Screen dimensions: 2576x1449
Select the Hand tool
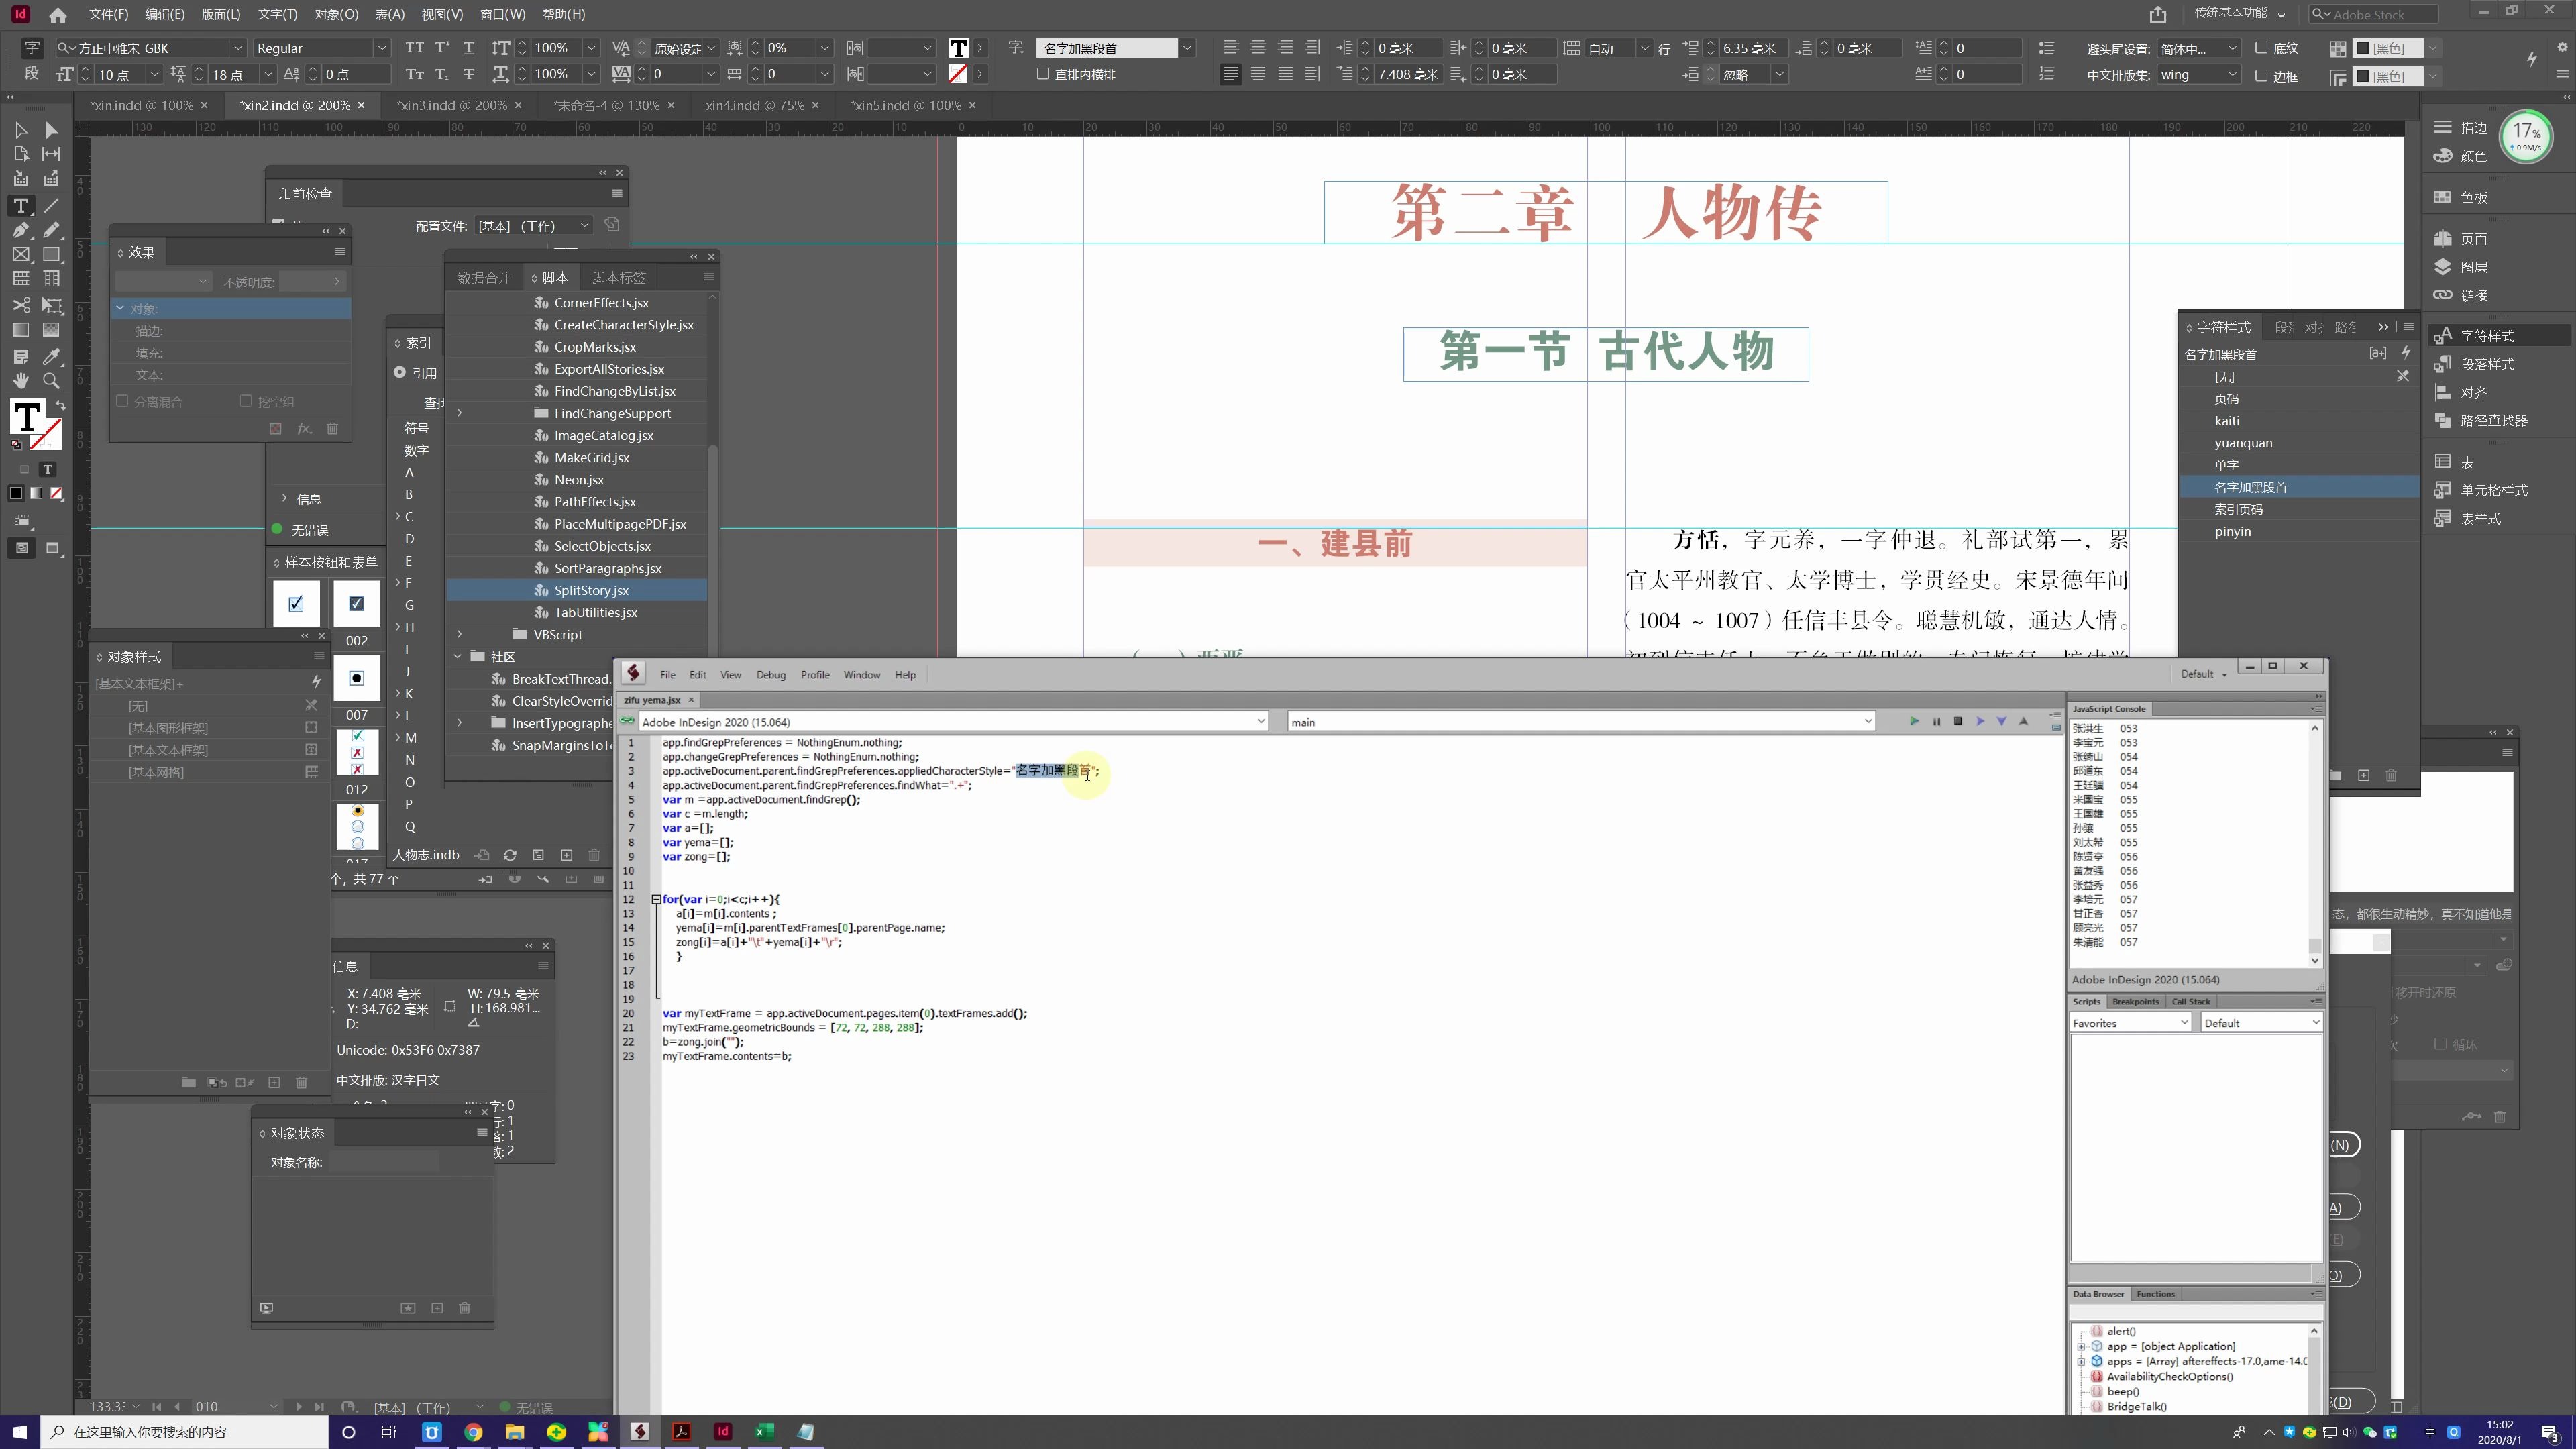(21, 380)
